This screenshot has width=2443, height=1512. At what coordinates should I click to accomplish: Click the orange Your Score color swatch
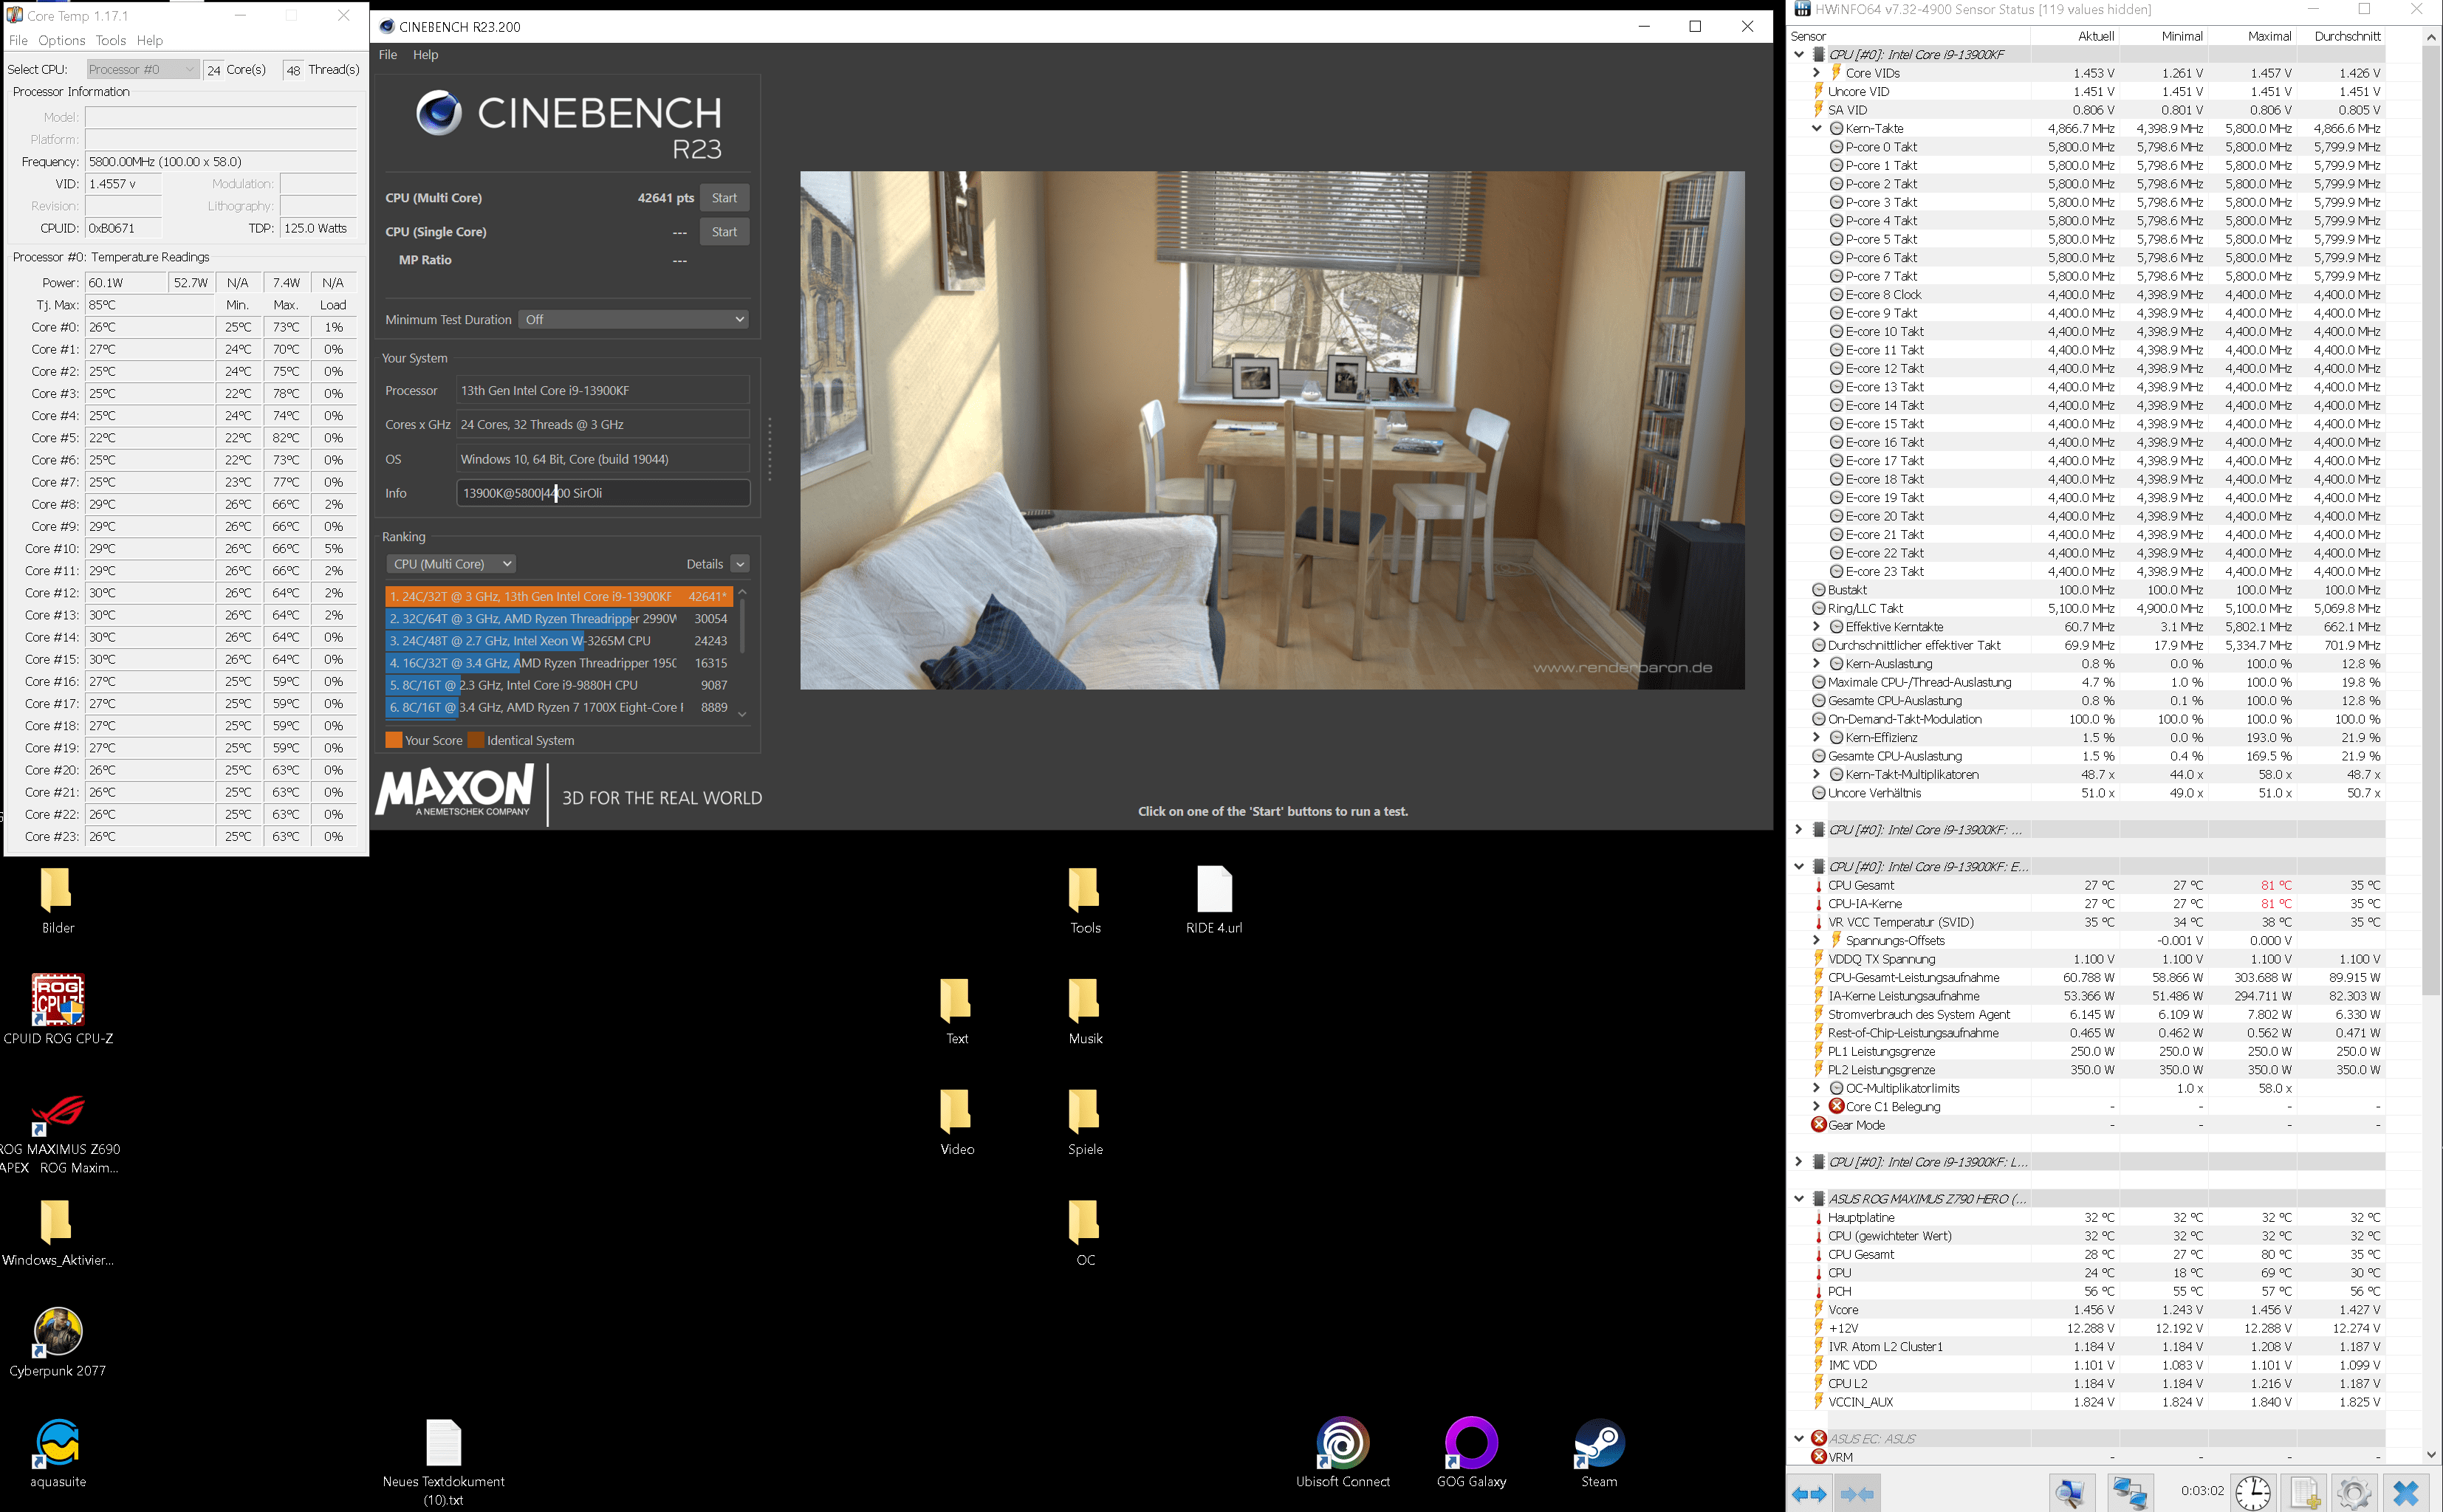click(x=393, y=741)
